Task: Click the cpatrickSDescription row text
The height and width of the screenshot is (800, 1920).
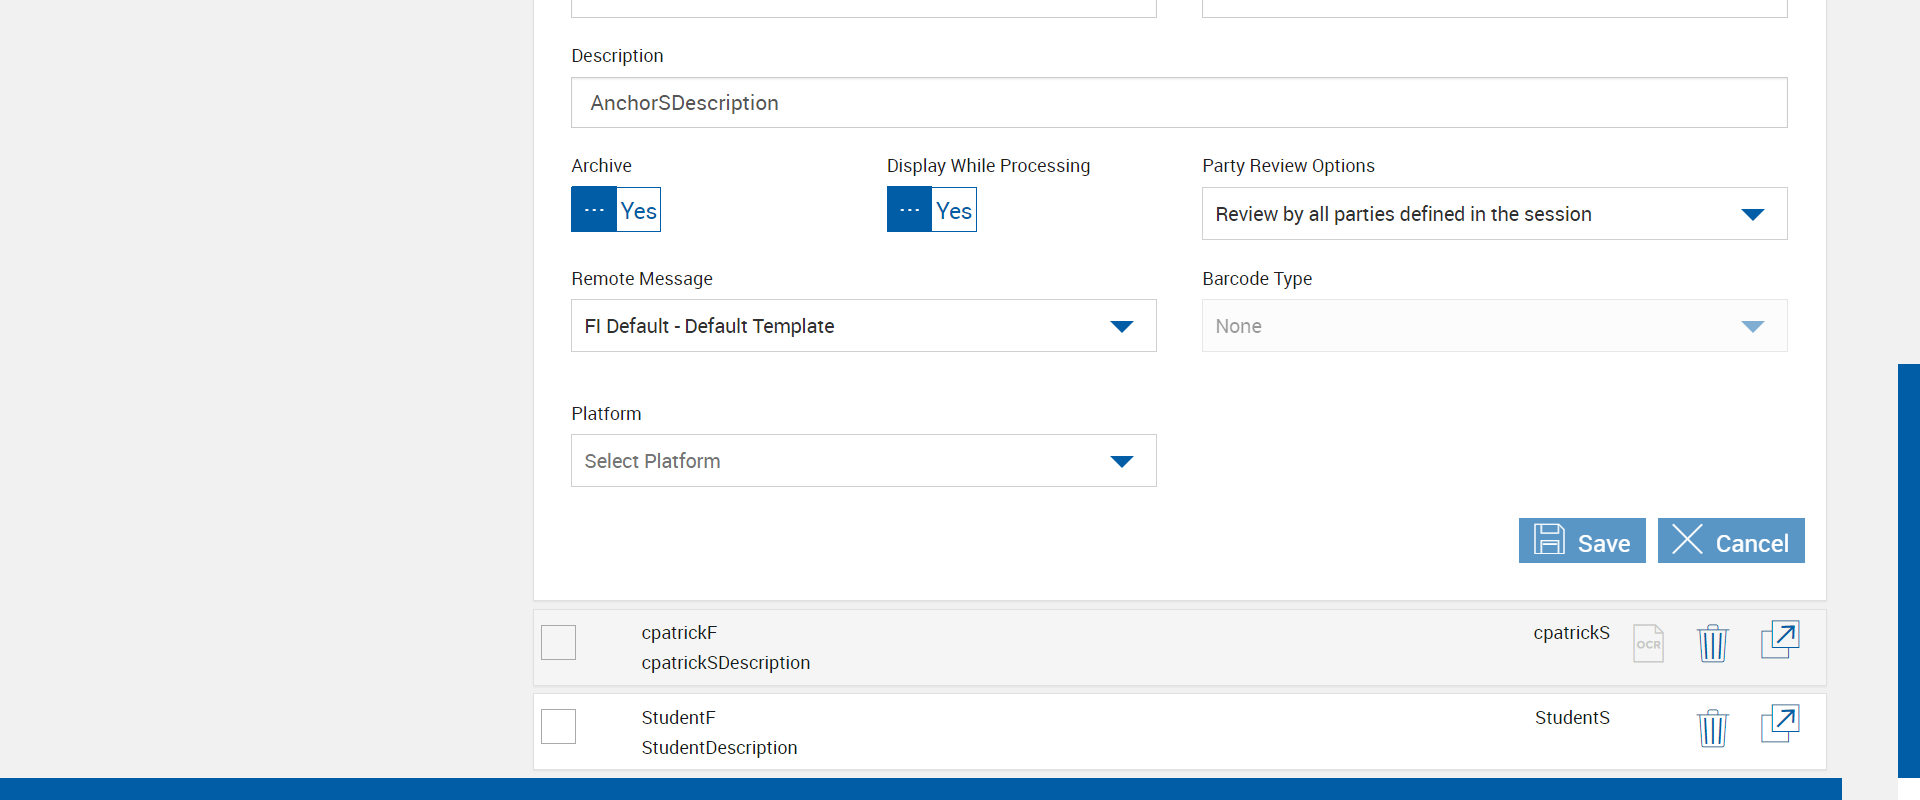Action: [725, 663]
